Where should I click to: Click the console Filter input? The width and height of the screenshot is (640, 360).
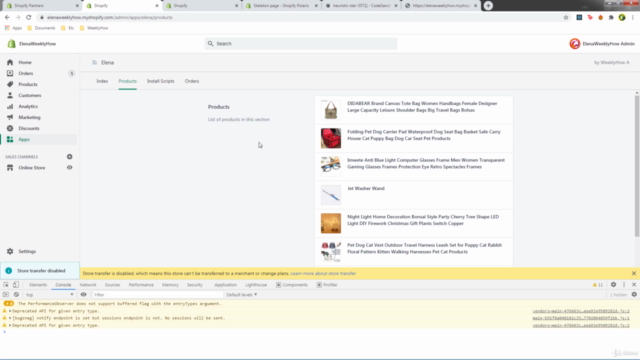click(157, 295)
